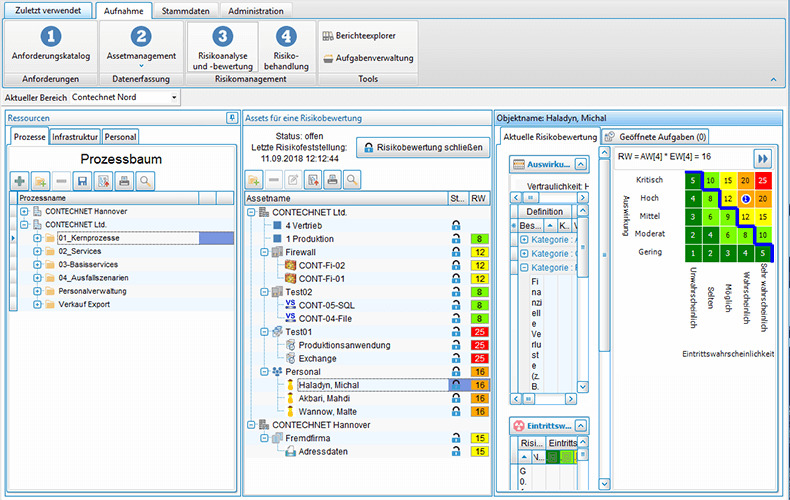Open the Geöffnete Aufgaben (0) tab
790x500 pixels.
pos(656,136)
